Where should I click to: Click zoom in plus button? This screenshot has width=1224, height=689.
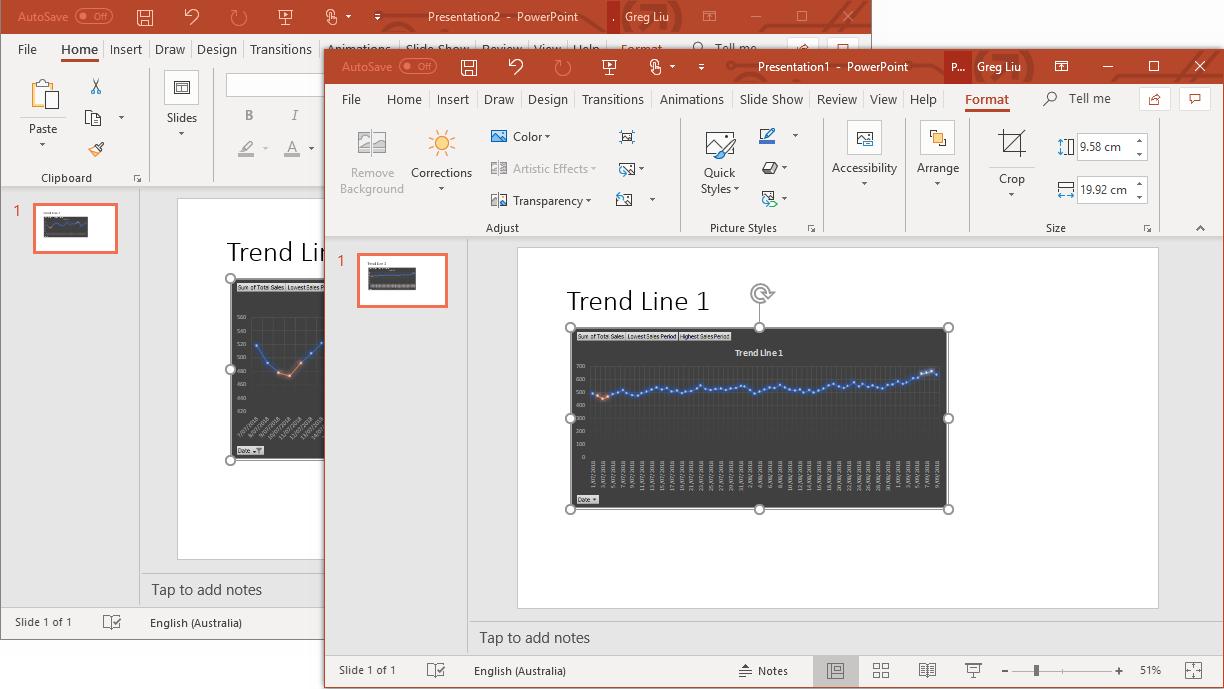(x=1118, y=670)
